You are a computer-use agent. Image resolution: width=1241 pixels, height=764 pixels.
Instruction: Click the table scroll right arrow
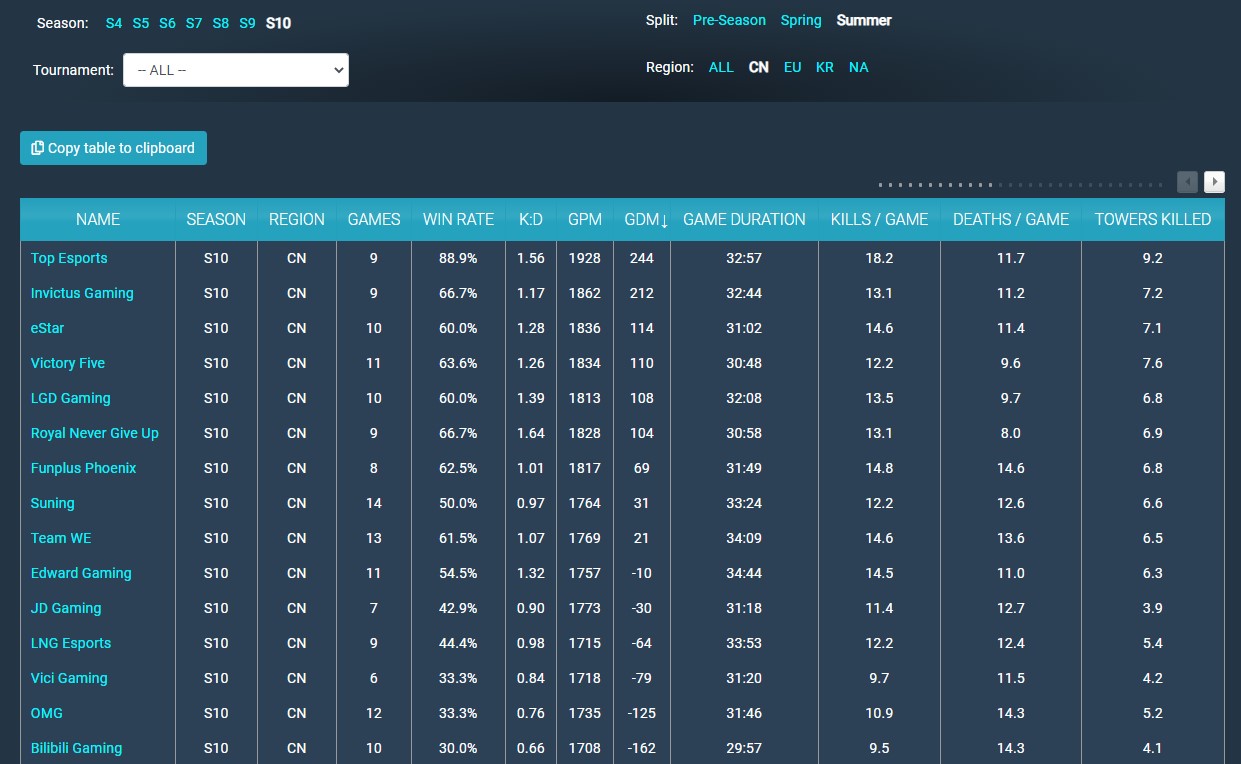click(1214, 181)
